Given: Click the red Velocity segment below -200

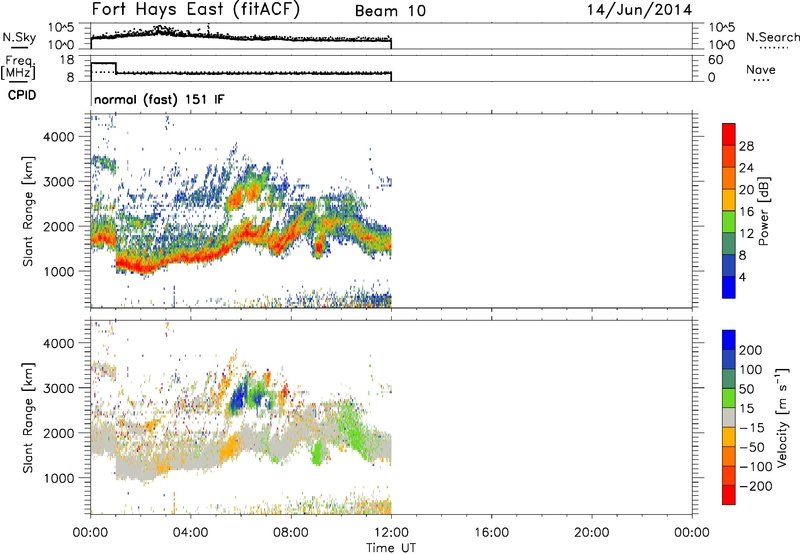Looking at the screenshot, I should coord(729,495).
